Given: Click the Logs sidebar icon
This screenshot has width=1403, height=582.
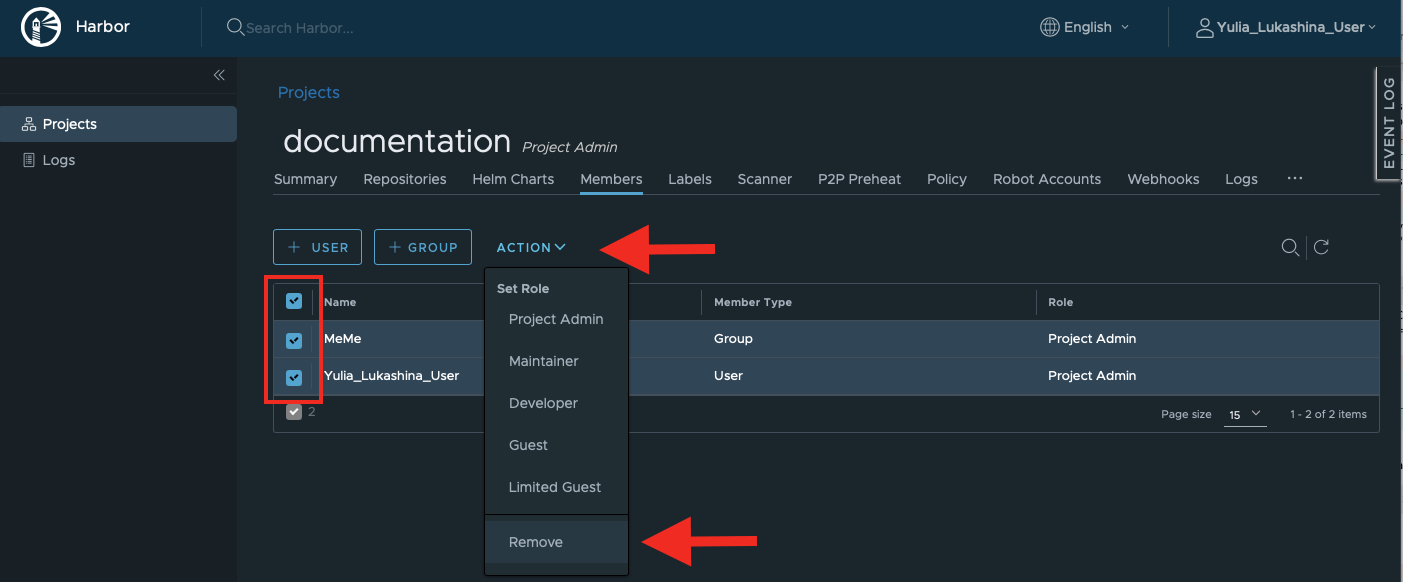Looking at the screenshot, I should 28,160.
